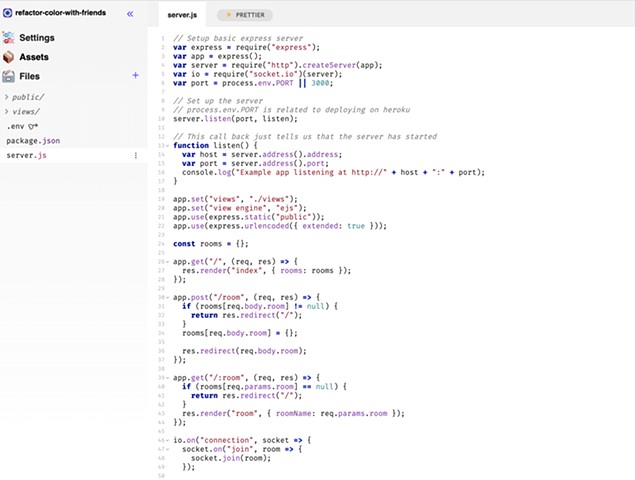Click the var io = require("socket.io") line
The height and width of the screenshot is (480, 635).
[258, 75]
